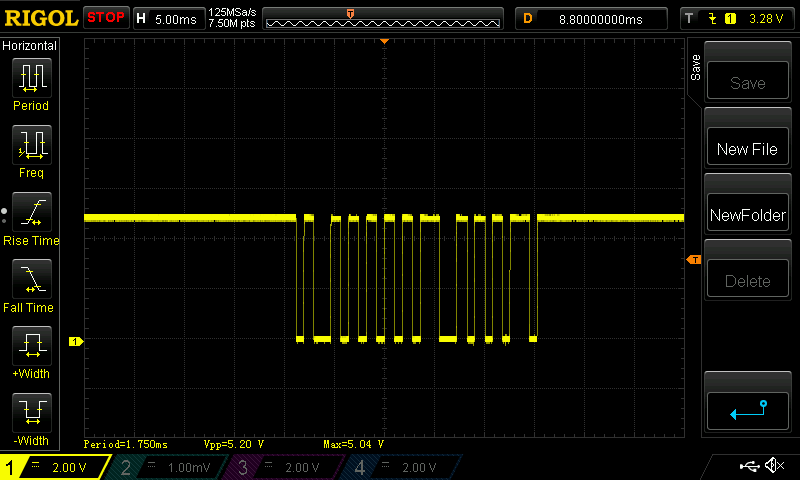The width and height of the screenshot is (800, 480).
Task: Click the Period=1.750ms measurement readout
Action: tap(126, 444)
